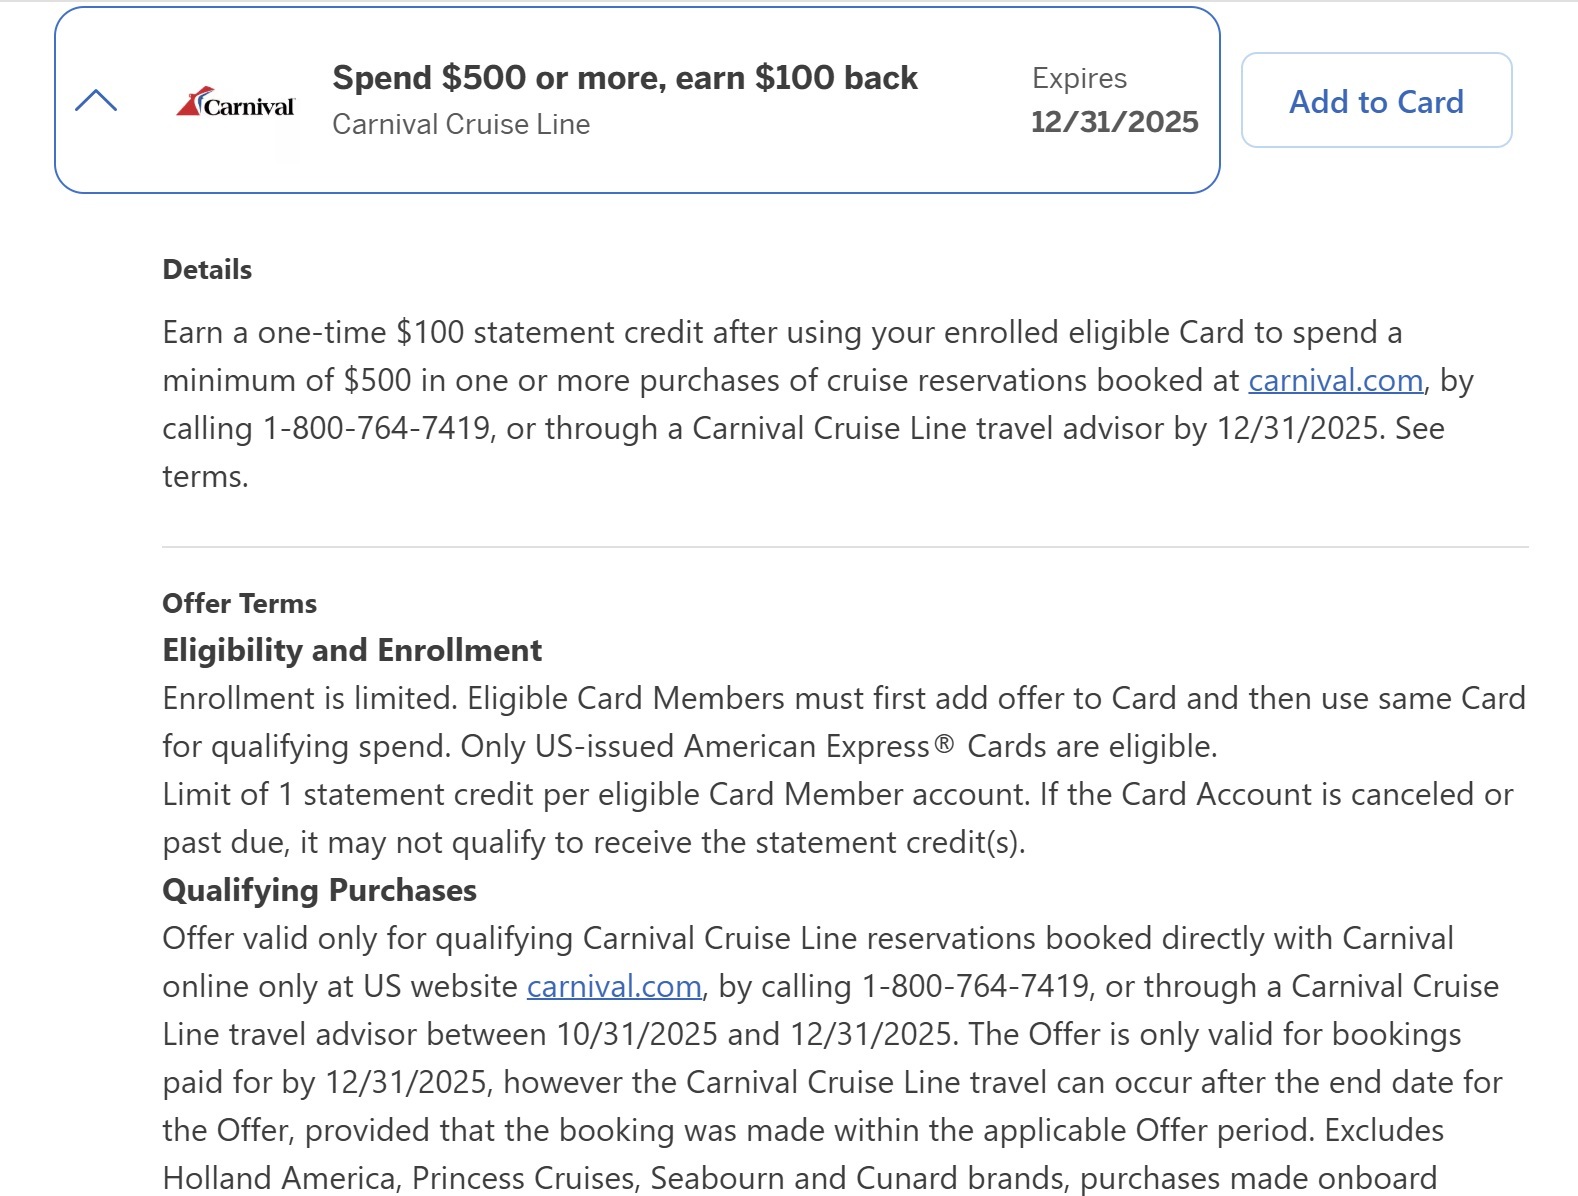Viewport: 1578px width, 1196px height.
Task: Collapse the Carnival offer with the chevron
Action: click(96, 100)
